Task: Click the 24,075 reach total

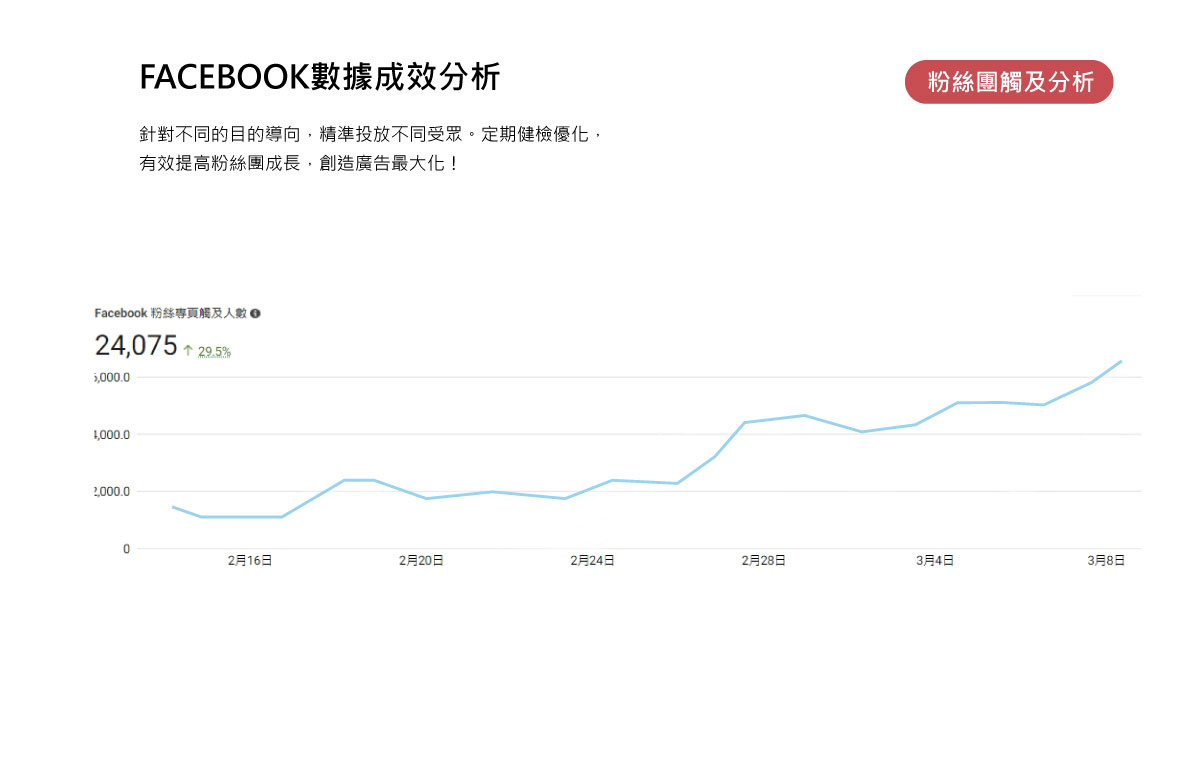Action: (x=136, y=346)
